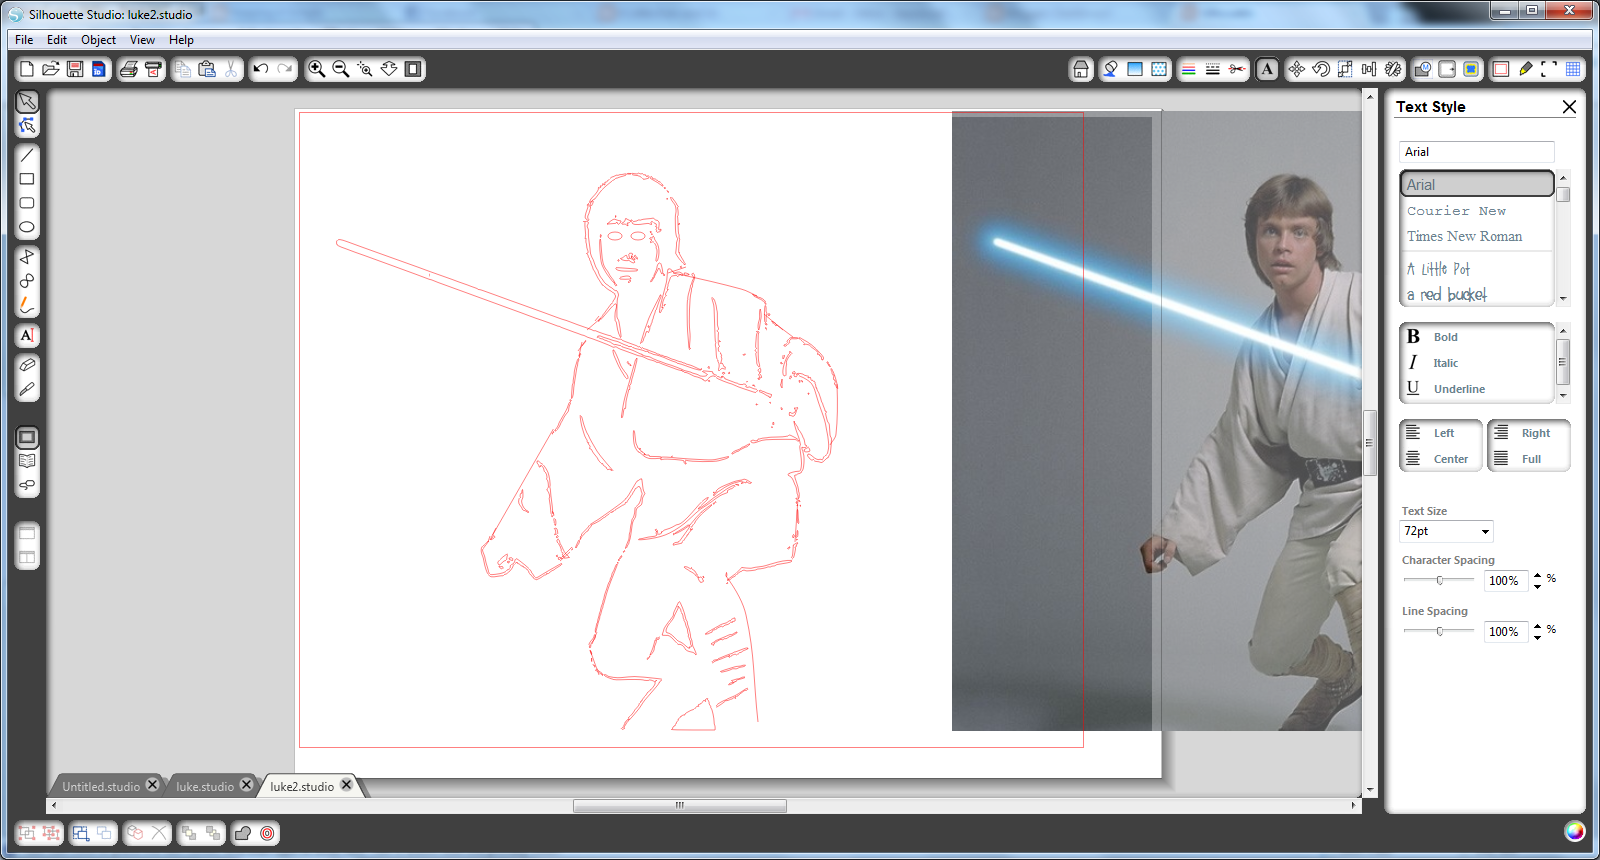Click the Print icon in the toolbar
The width and height of the screenshot is (1600, 860).
(129, 69)
